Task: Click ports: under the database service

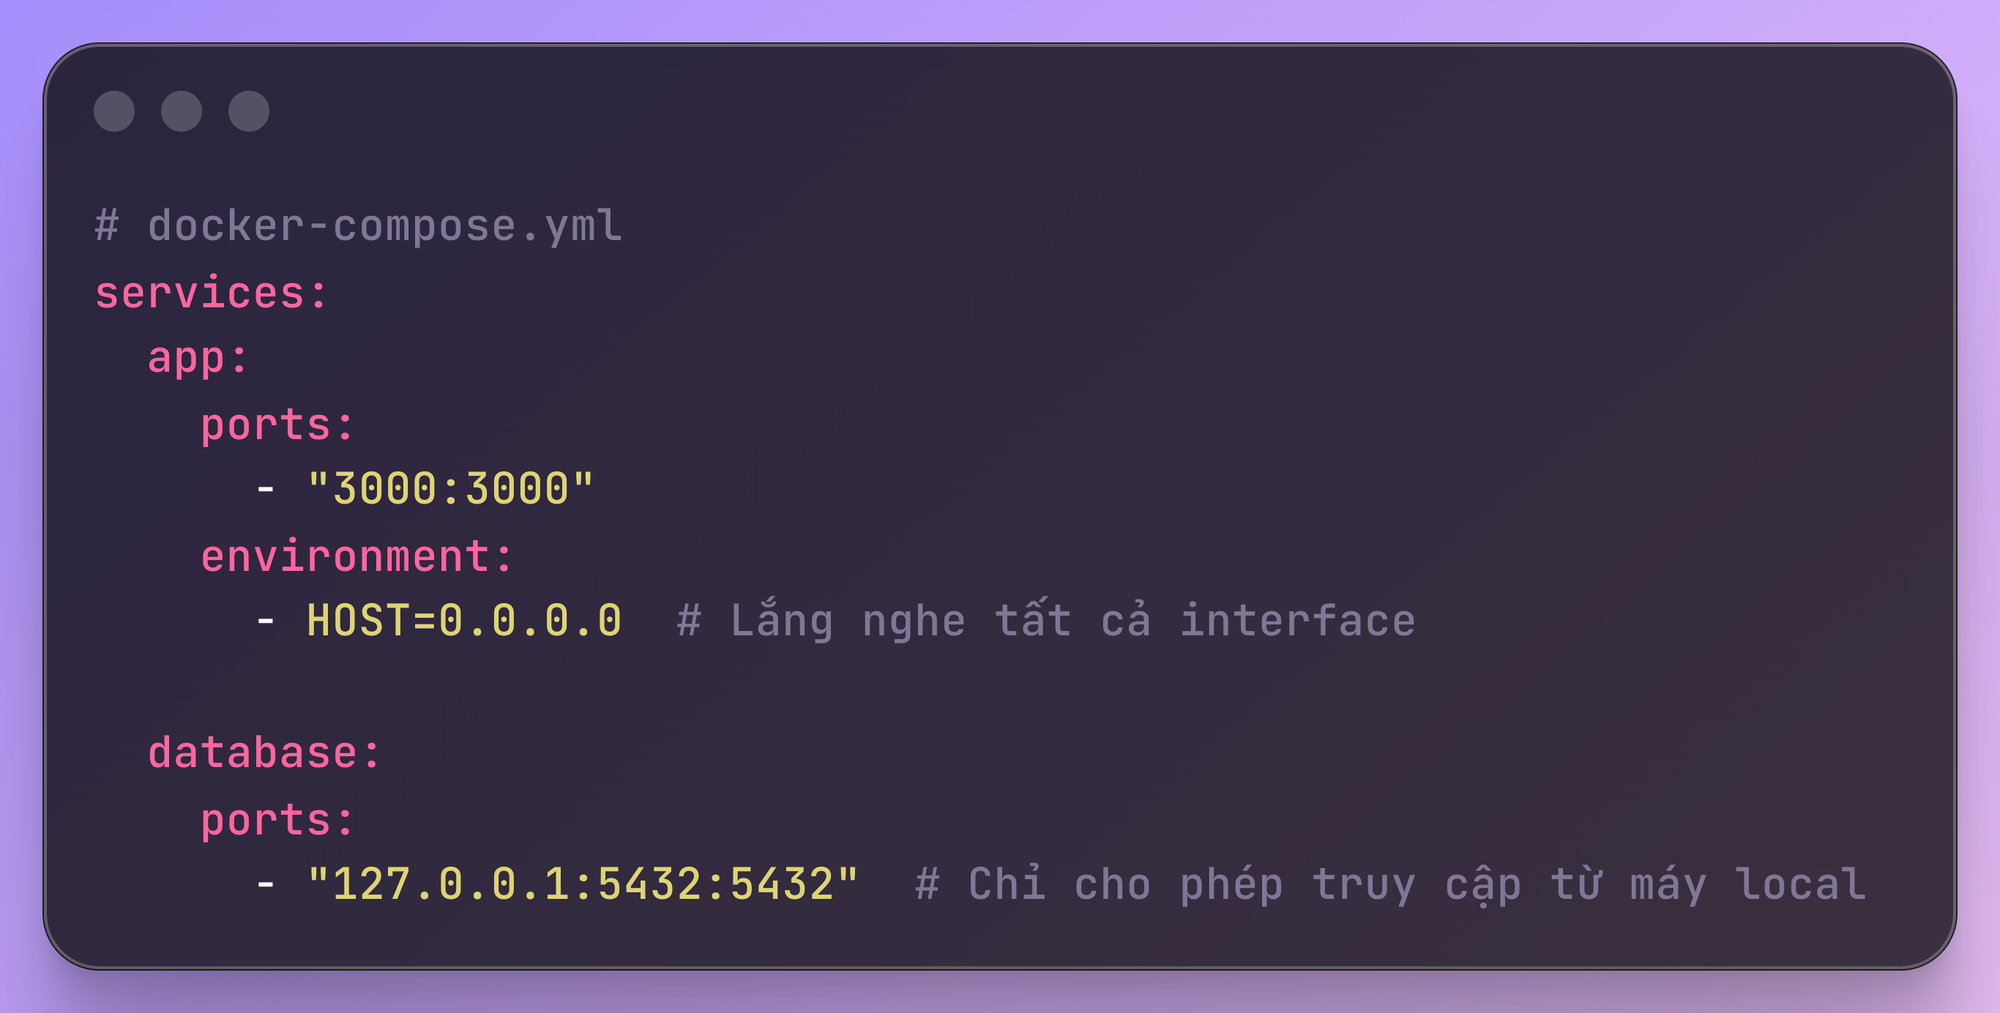Action: click(277, 820)
